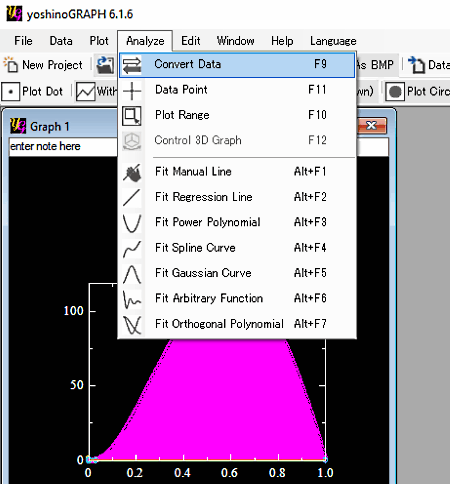Open the Edit menu
The width and height of the screenshot is (450, 484).
pos(191,41)
